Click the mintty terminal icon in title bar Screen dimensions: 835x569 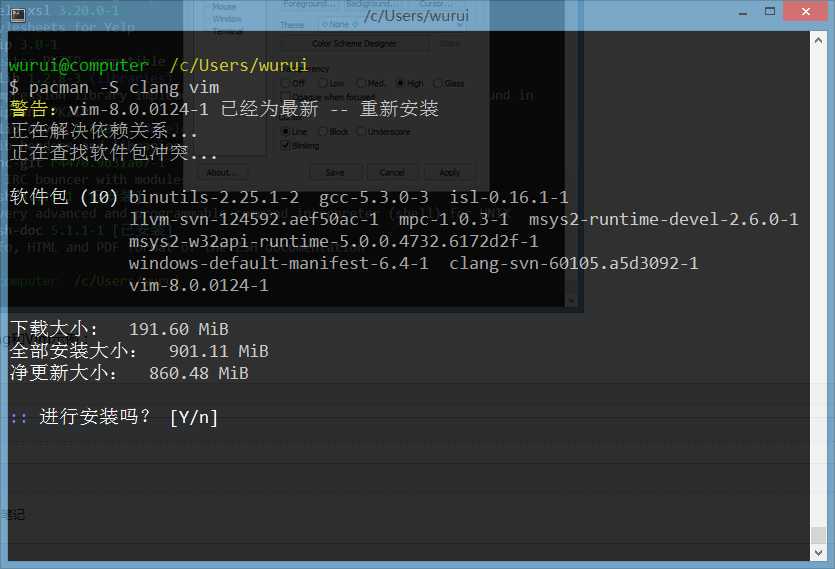18,15
